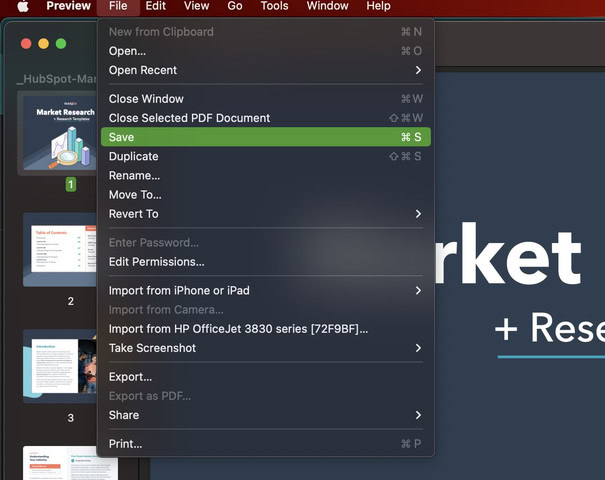This screenshot has width=605, height=480.
Task: Choose the highlighted Save option
Action: click(265, 137)
